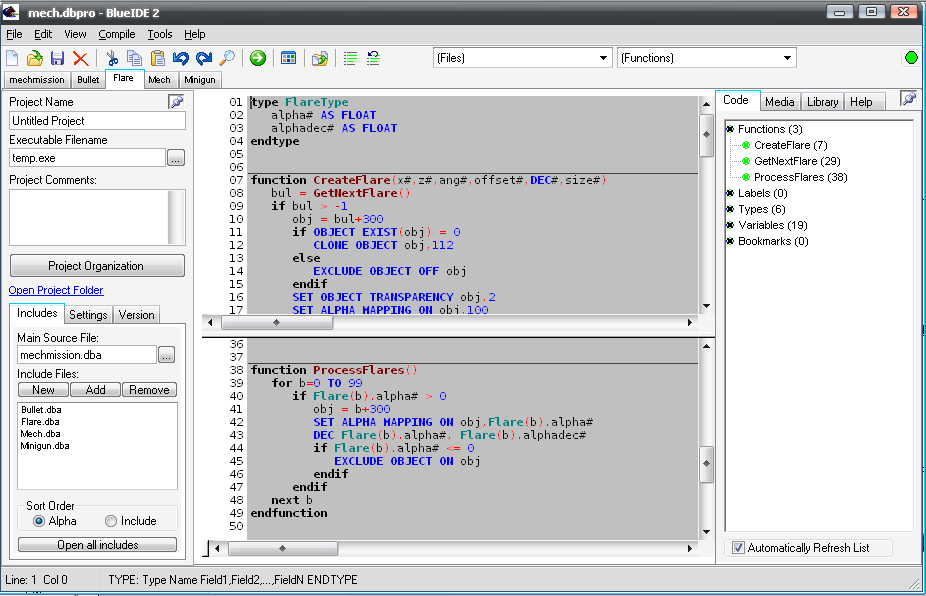The image size is (926, 596).
Task: Select the Include sort order radio button
Action: pyautogui.click(x=112, y=521)
